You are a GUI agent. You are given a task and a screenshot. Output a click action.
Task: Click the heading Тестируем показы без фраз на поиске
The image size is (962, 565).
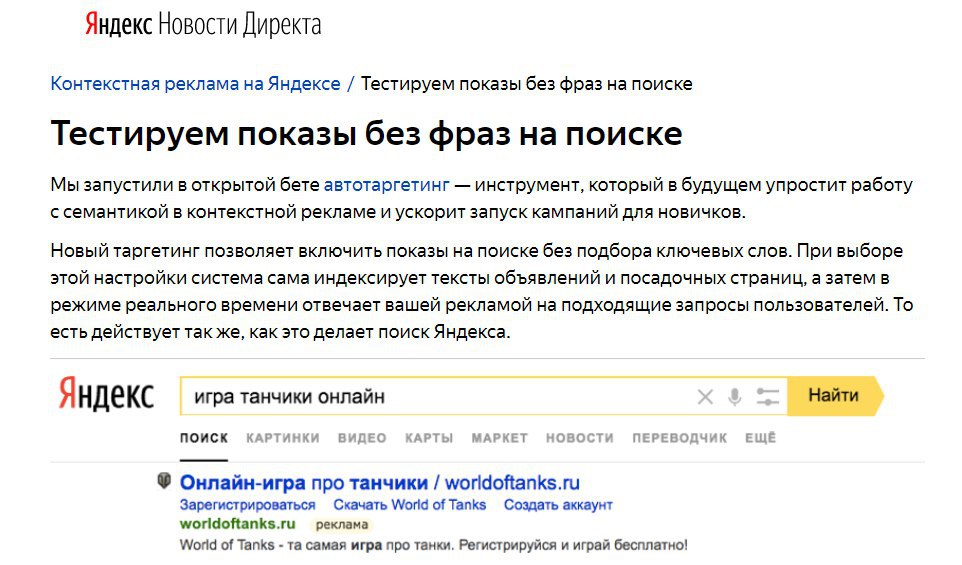[x=366, y=134]
